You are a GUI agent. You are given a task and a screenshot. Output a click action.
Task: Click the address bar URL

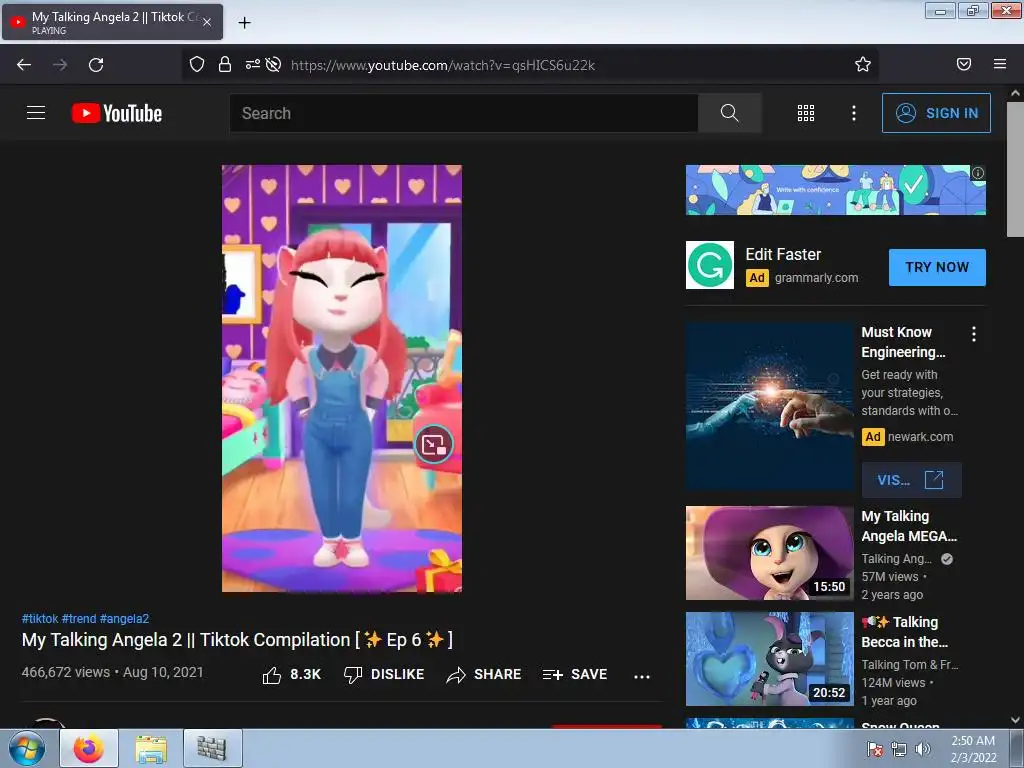pyautogui.click(x=443, y=65)
